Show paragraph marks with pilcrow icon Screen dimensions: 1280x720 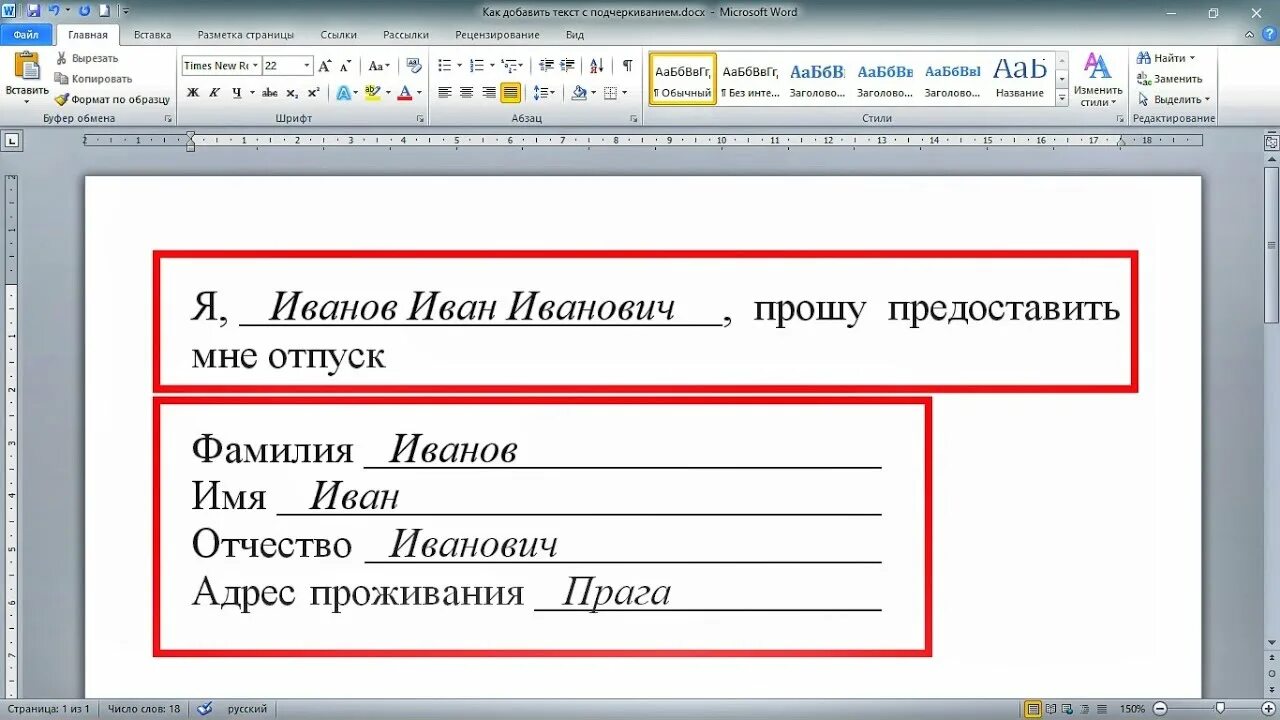tap(627, 66)
